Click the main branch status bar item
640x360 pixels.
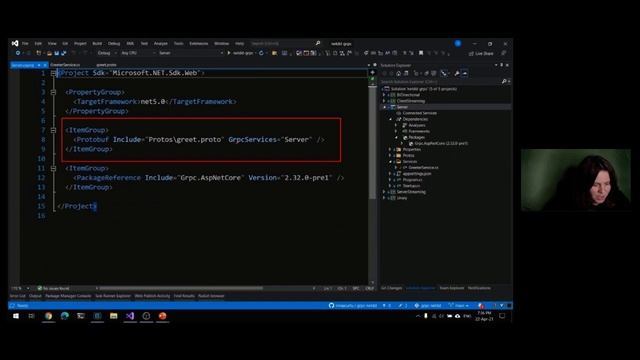pyautogui.click(x=458, y=305)
